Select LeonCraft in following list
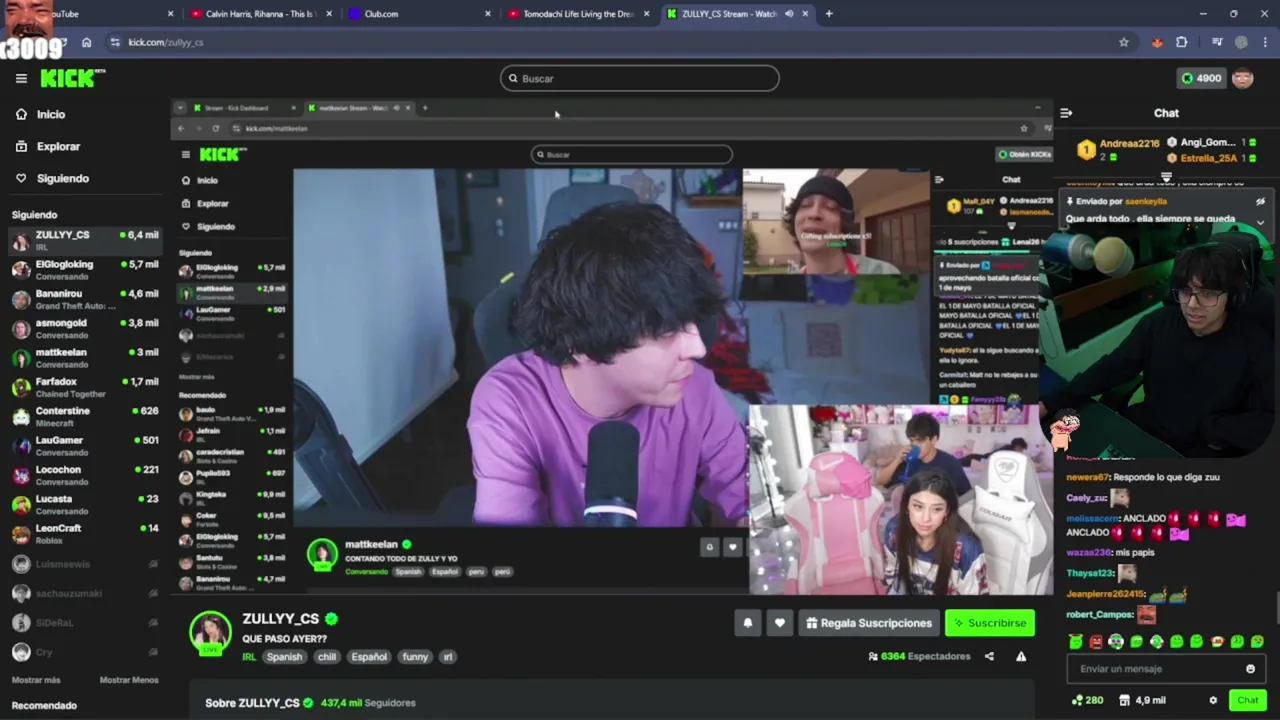 (x=85, y=533)
